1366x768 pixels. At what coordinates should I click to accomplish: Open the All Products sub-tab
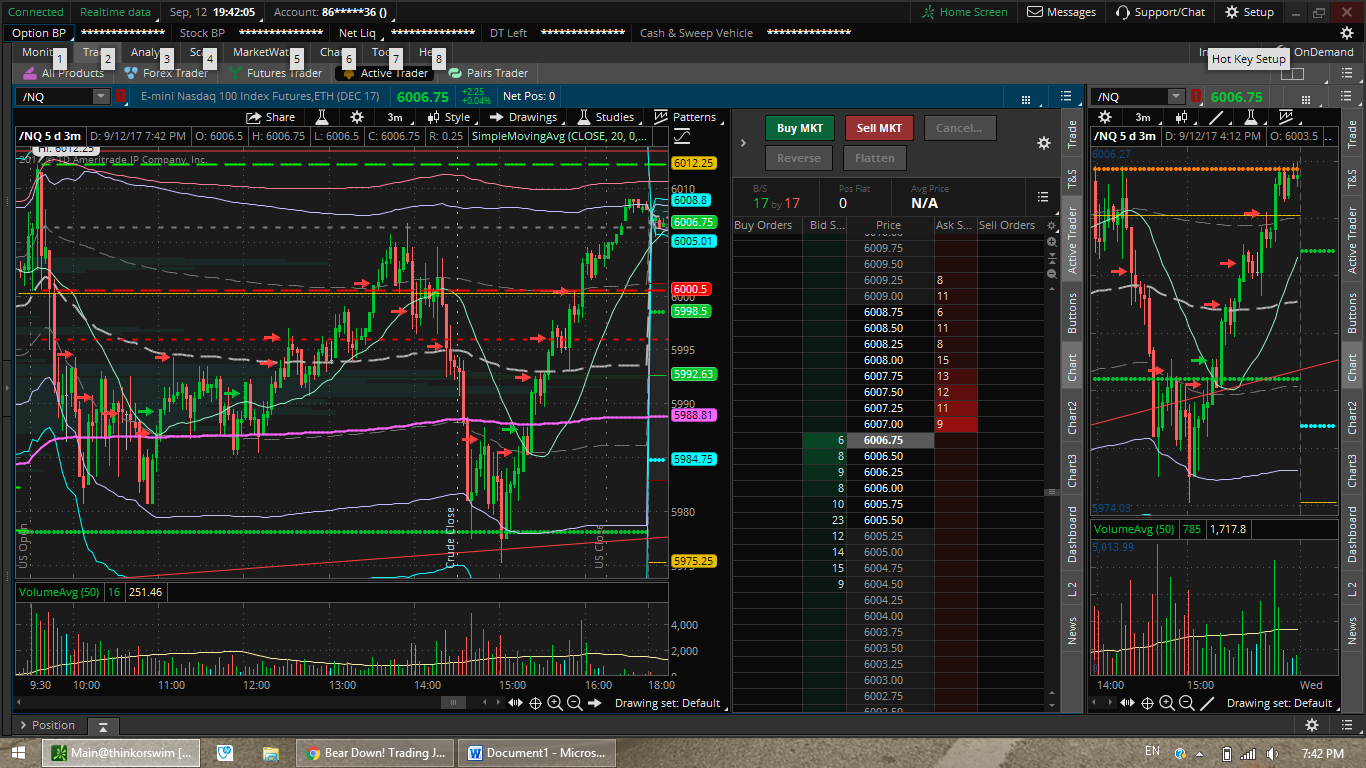(63, 73)
